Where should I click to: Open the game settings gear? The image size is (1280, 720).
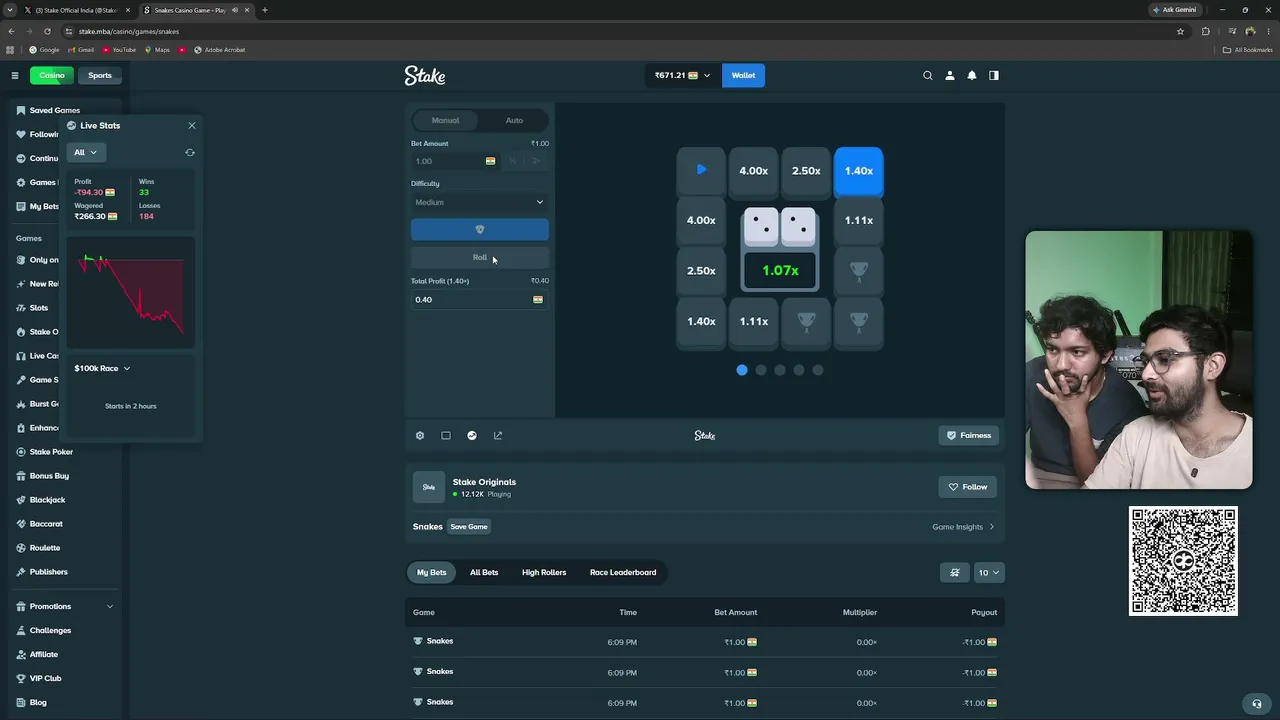pyautogui.click(x=420, y=435)
